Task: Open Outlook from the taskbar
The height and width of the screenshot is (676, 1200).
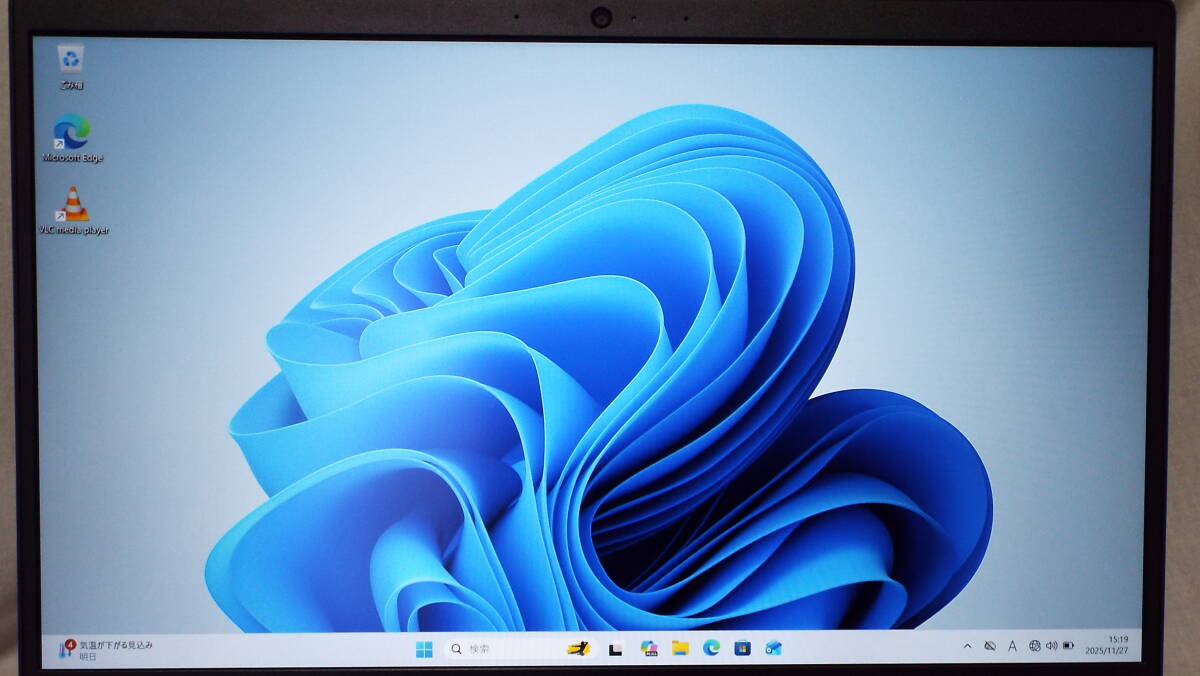Action: coord(773,648)
